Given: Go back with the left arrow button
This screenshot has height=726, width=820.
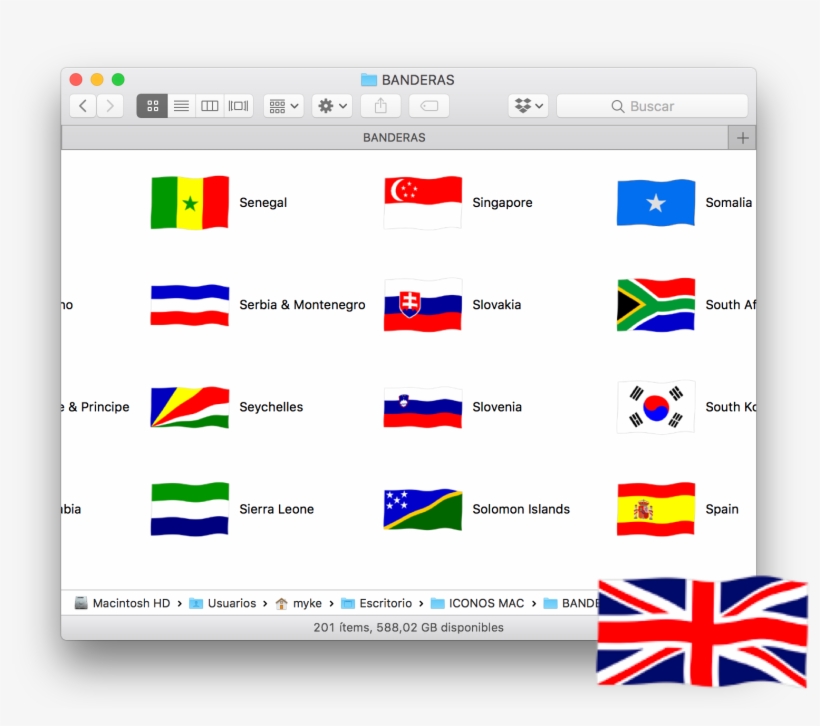Looking at the screenshot, I should (x=83, y=106).
